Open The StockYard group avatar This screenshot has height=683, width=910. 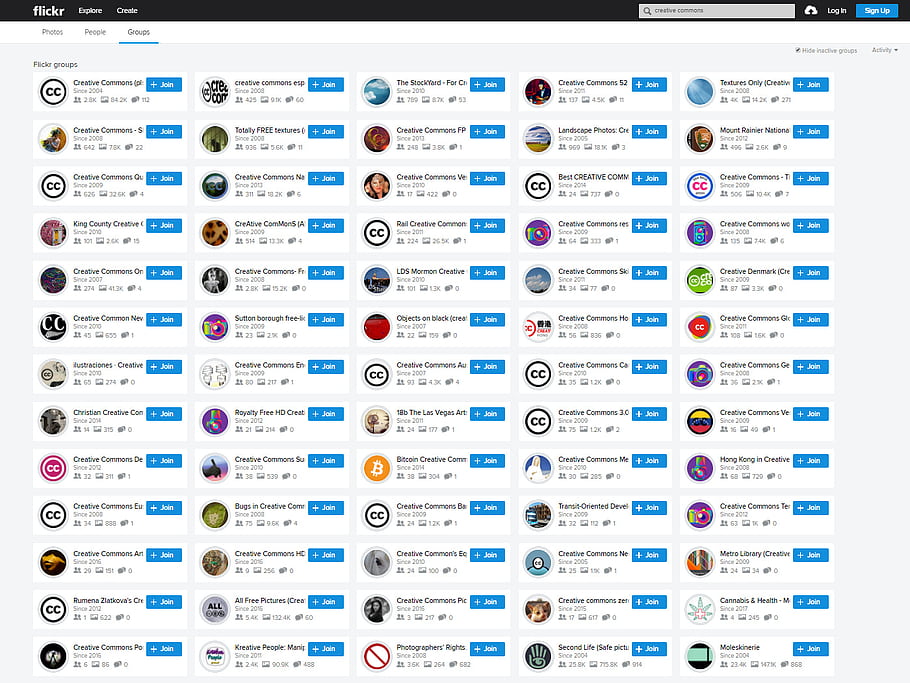coord(377,92)
